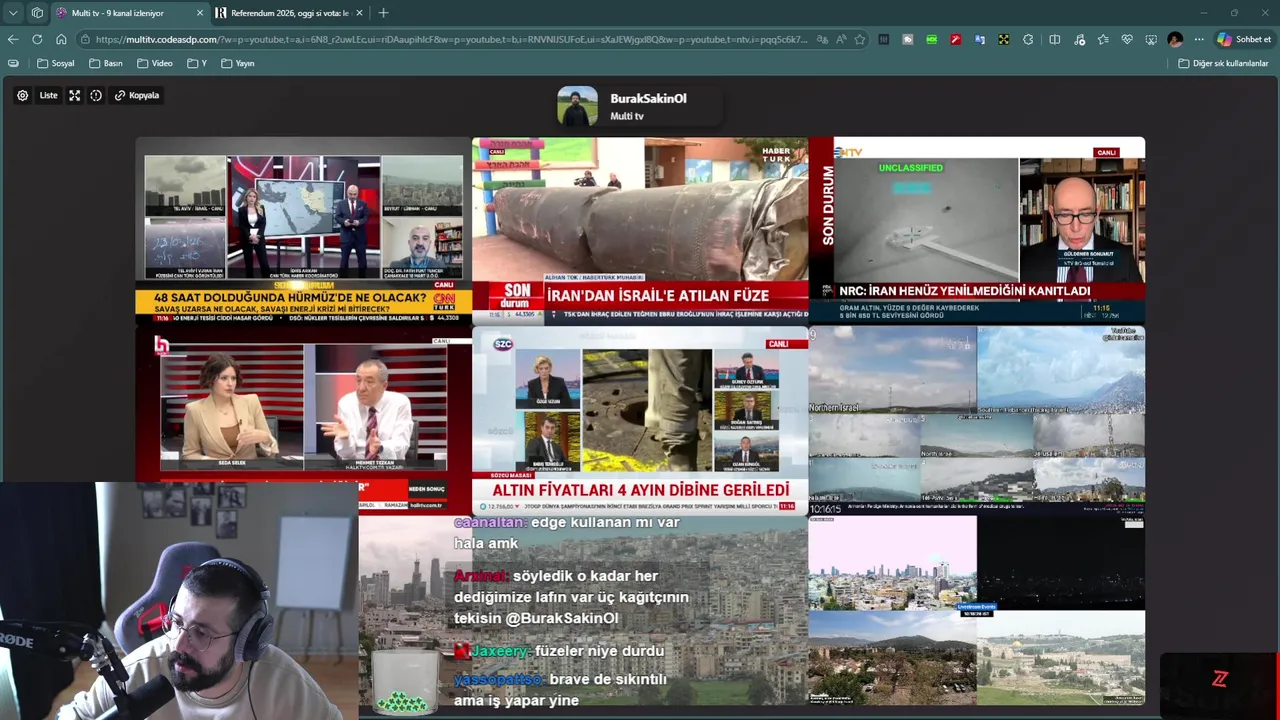Close the Referendum 2026 tab

point(359,13)
